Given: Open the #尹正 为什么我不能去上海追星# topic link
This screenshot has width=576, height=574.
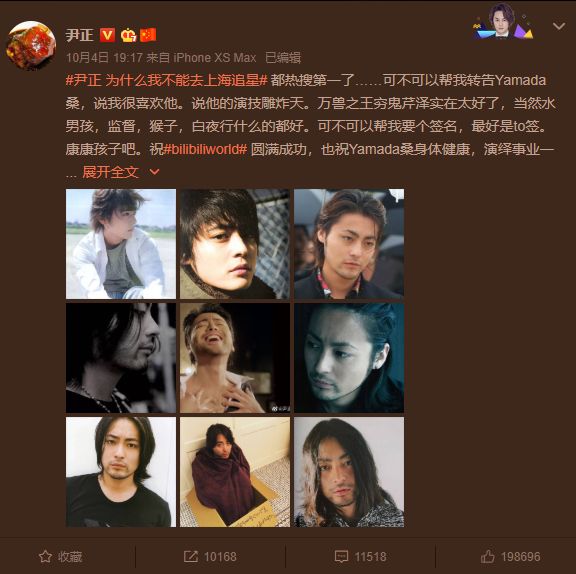Looking at the screenshot, I should point(166,80).
